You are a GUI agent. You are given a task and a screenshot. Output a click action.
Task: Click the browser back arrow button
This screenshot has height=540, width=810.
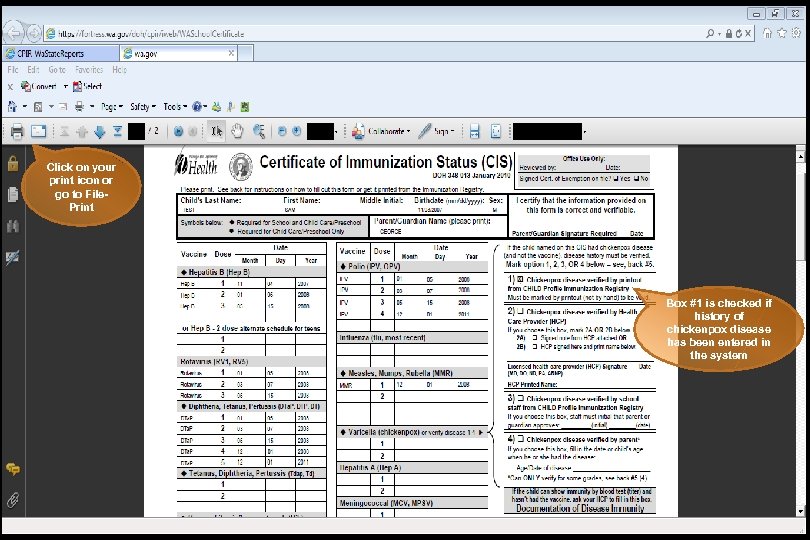pos(13,34)
